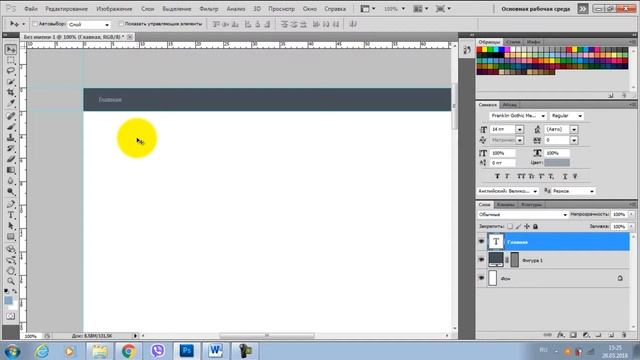Screen dimensions: 640x360
Task: Switch to the Каналы tab
Action: coord(505,204)
